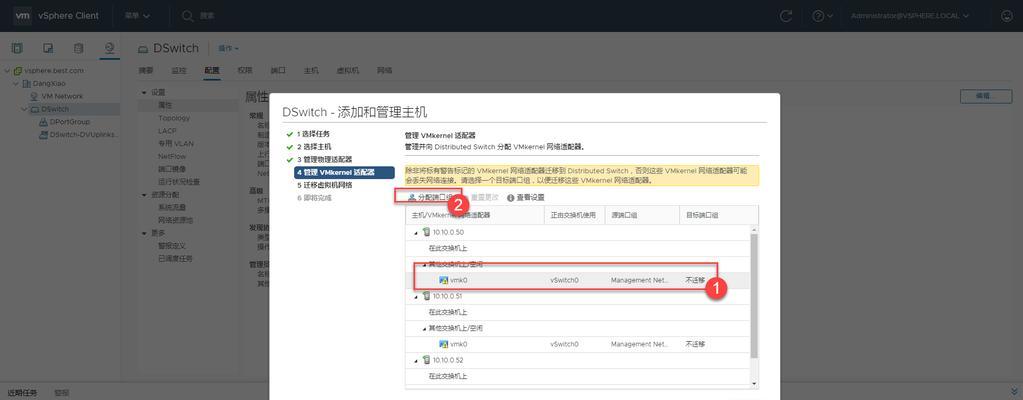The image size is (1023, 400).
Task: Go to wizard step 2 选择主机
Action: [x=314, y=147]
